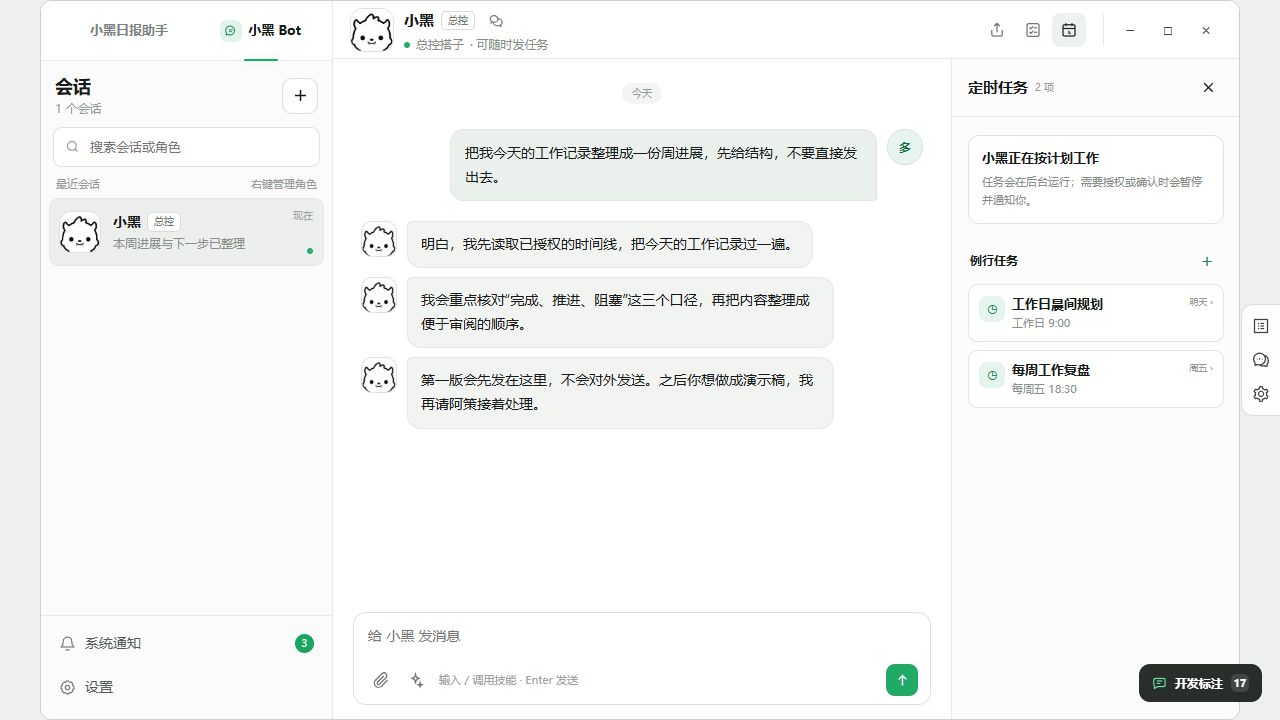Viewport: 1280px width, 720px height.
Task: Click the 小黑正在按计划工作 status card
Action: 1096,179
